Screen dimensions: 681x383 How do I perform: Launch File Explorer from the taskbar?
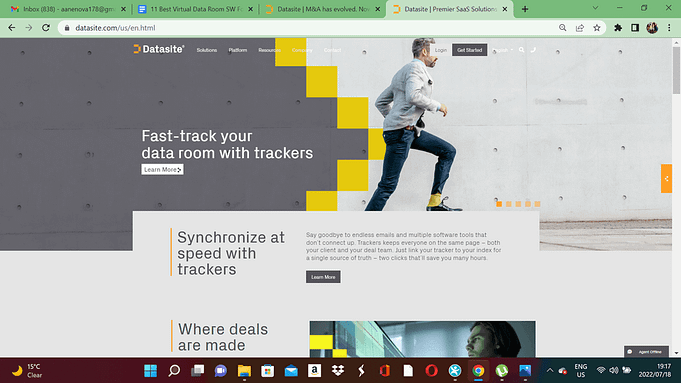244,370
